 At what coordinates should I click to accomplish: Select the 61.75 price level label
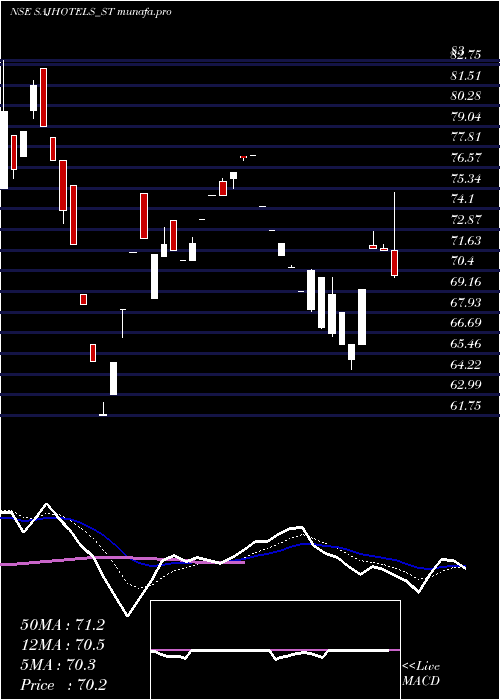pyautogui.click(x=466, y=406)
